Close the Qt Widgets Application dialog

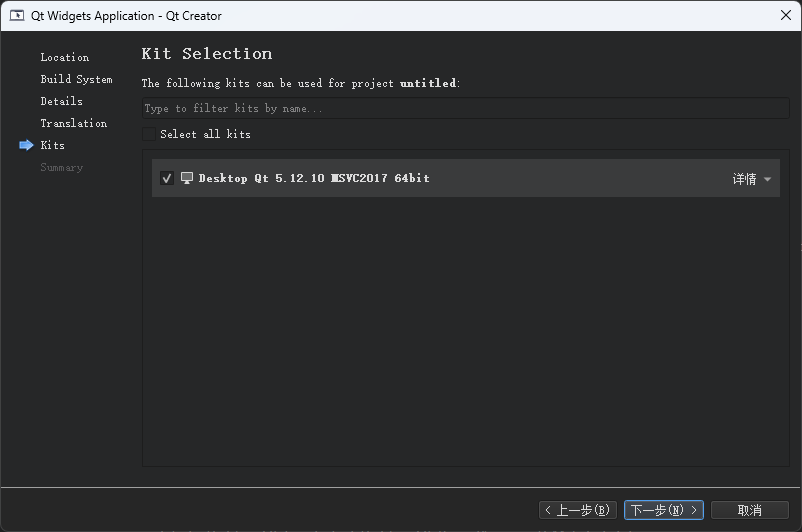tap(785, 15)
